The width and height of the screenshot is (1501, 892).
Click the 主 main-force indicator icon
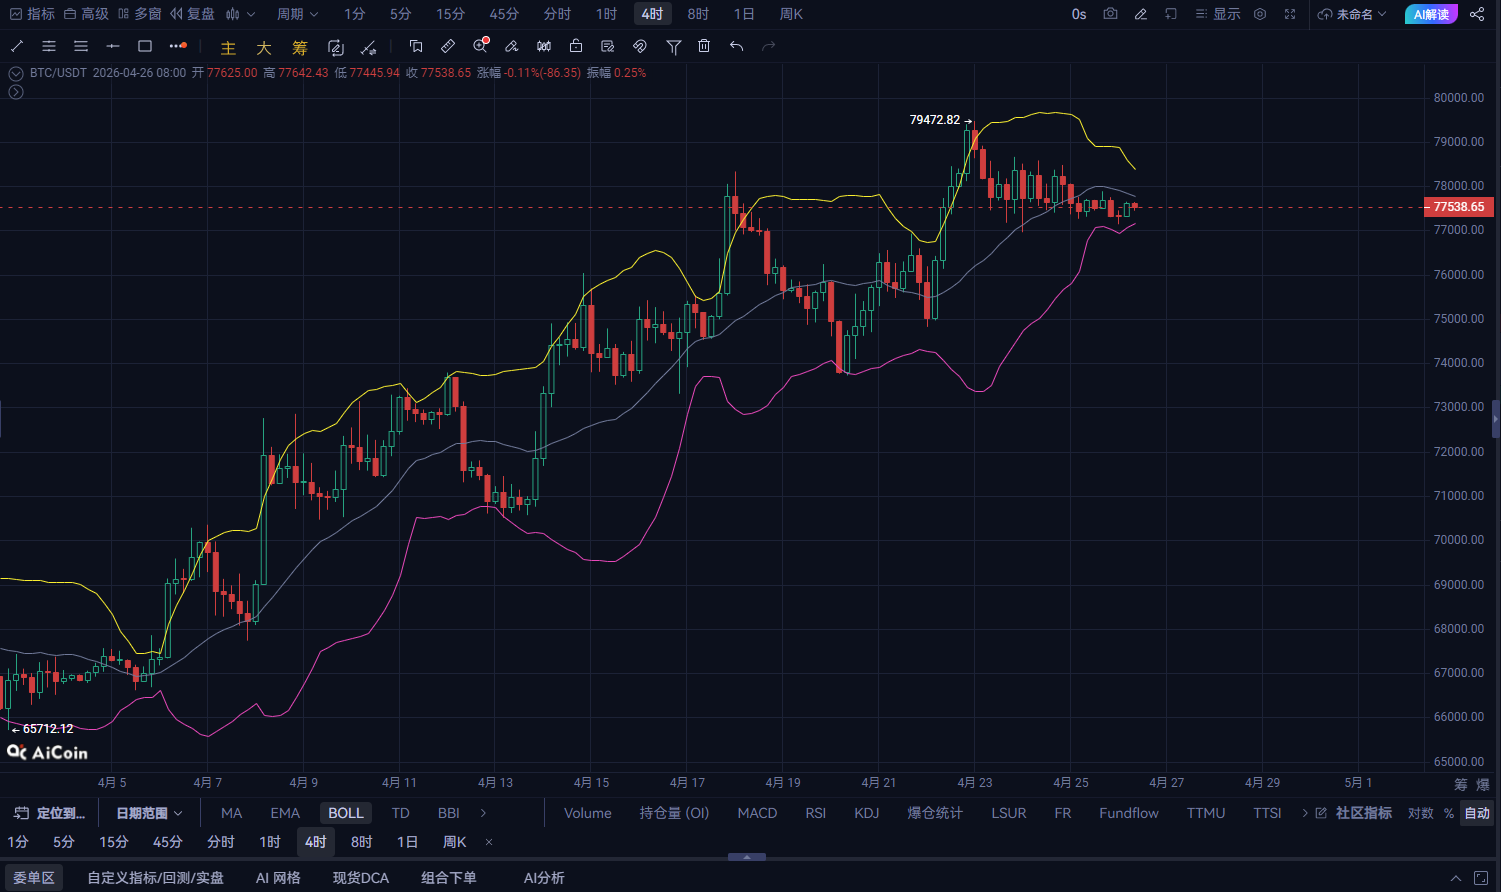tap(228, 47)
